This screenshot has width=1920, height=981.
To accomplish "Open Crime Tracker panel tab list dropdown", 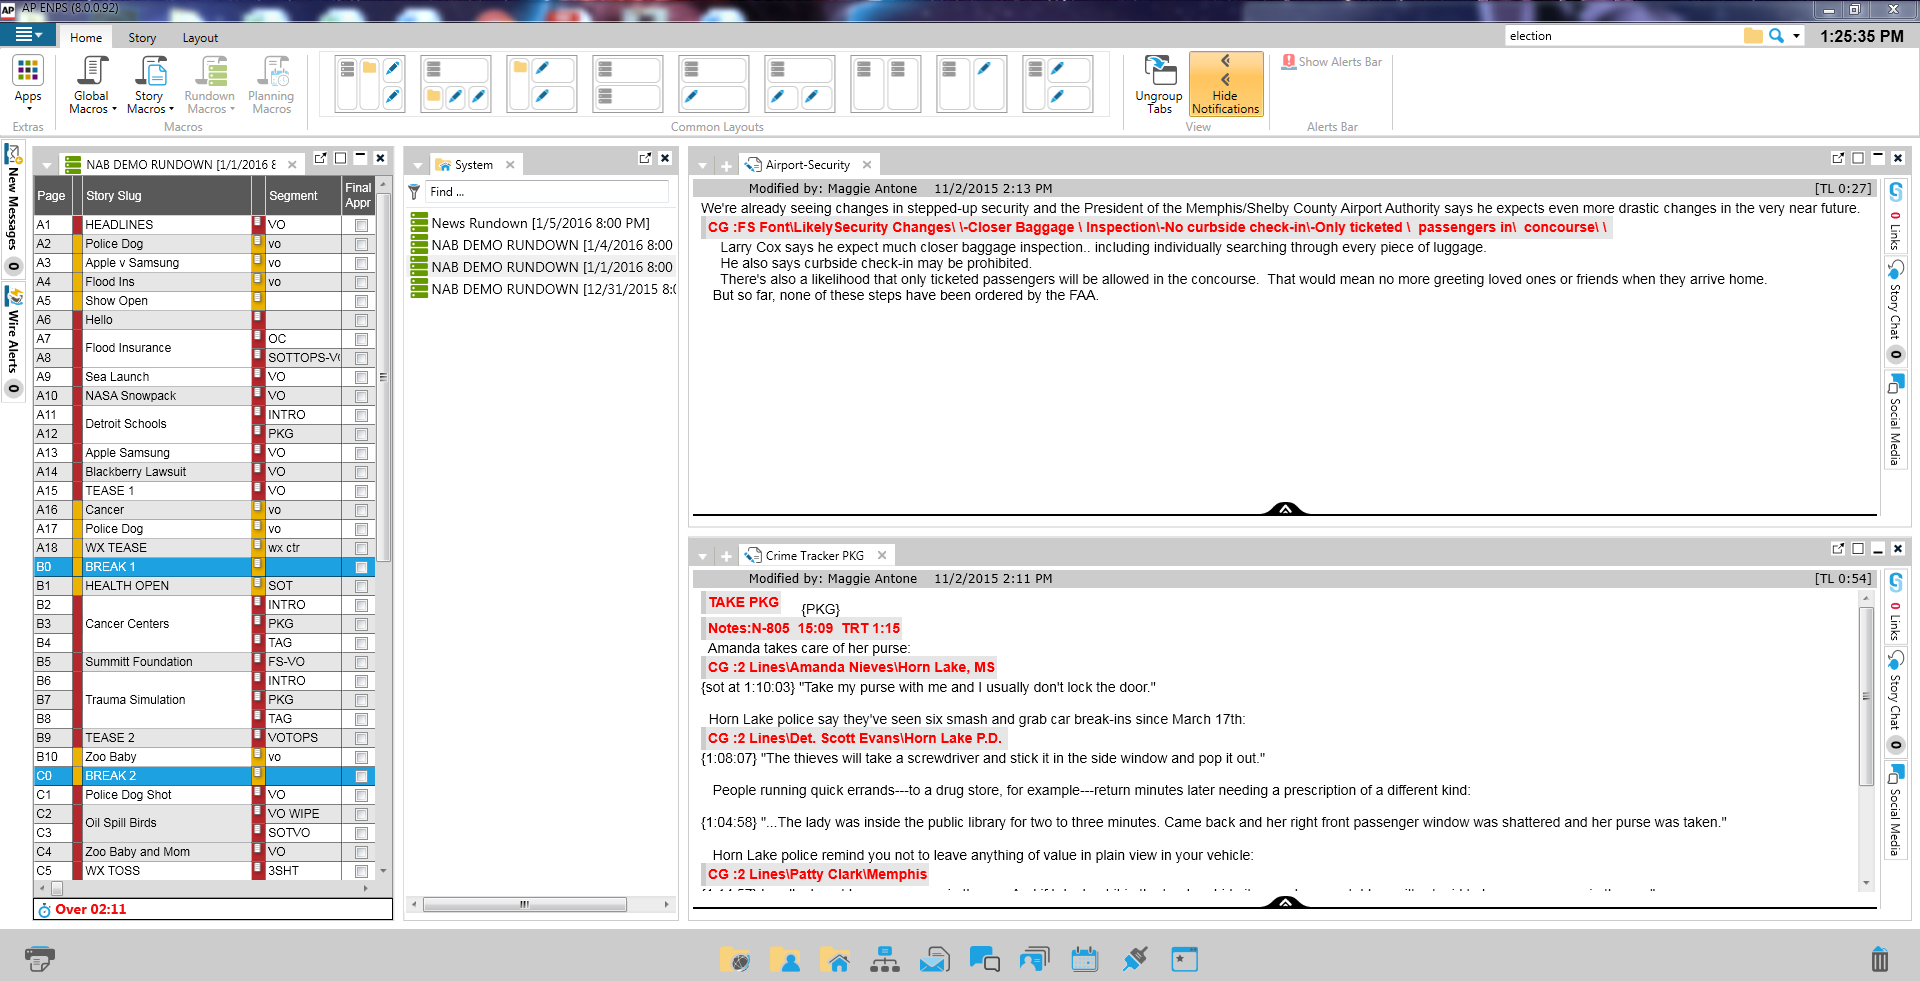I will point(703,557).
